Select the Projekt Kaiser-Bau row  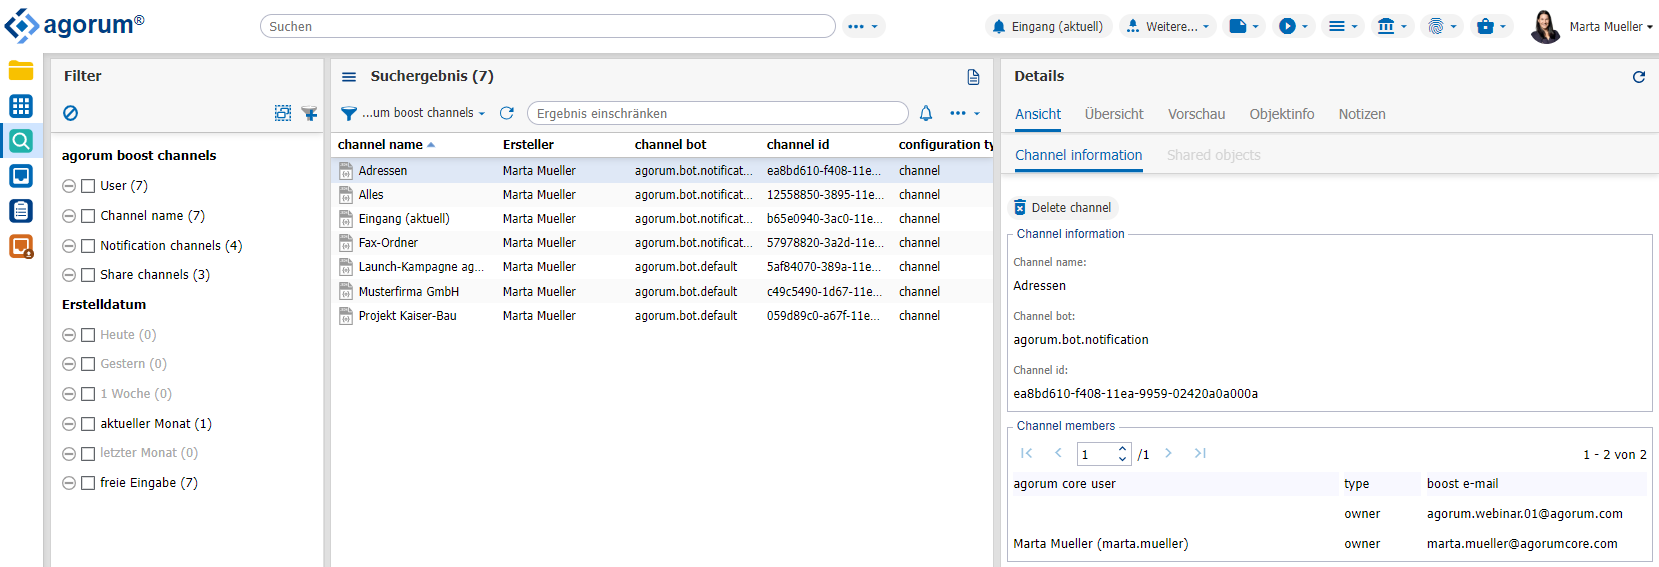(662, 316)
